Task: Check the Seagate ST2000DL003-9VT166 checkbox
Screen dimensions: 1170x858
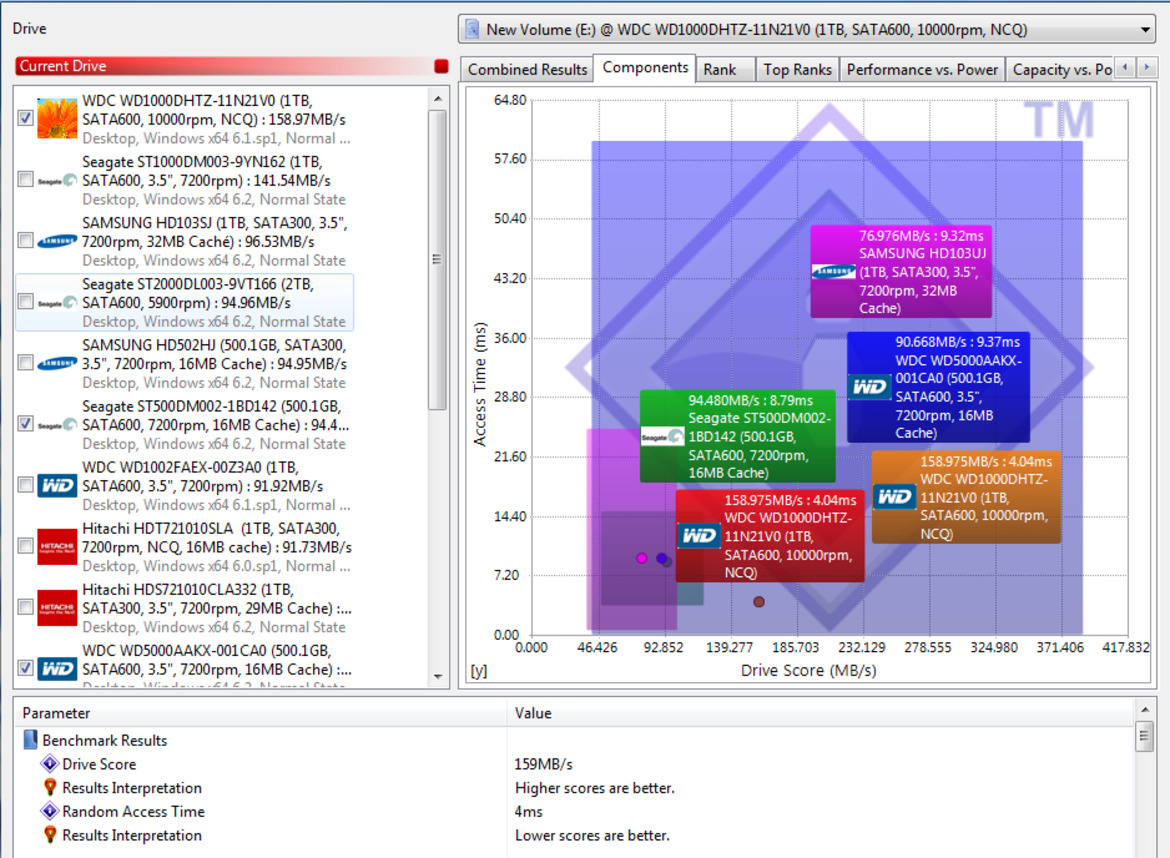Action: tap(25, 301)
